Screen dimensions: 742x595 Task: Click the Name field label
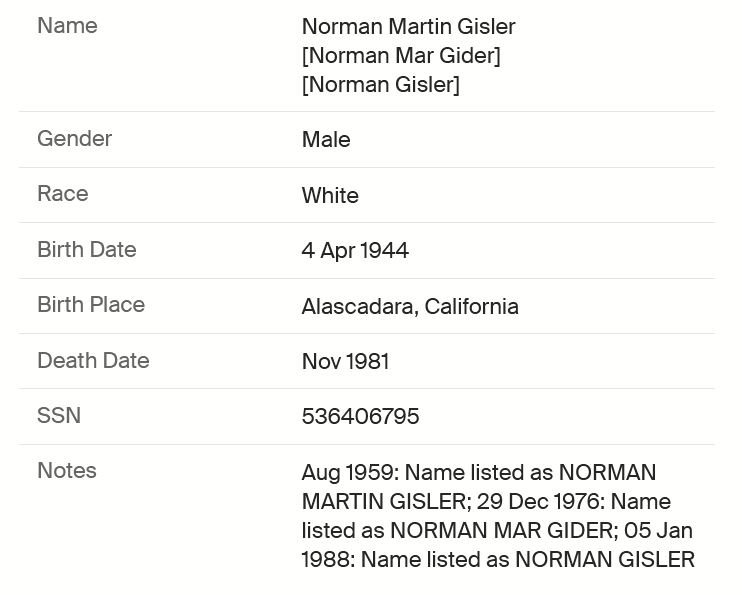click(67, 26)
